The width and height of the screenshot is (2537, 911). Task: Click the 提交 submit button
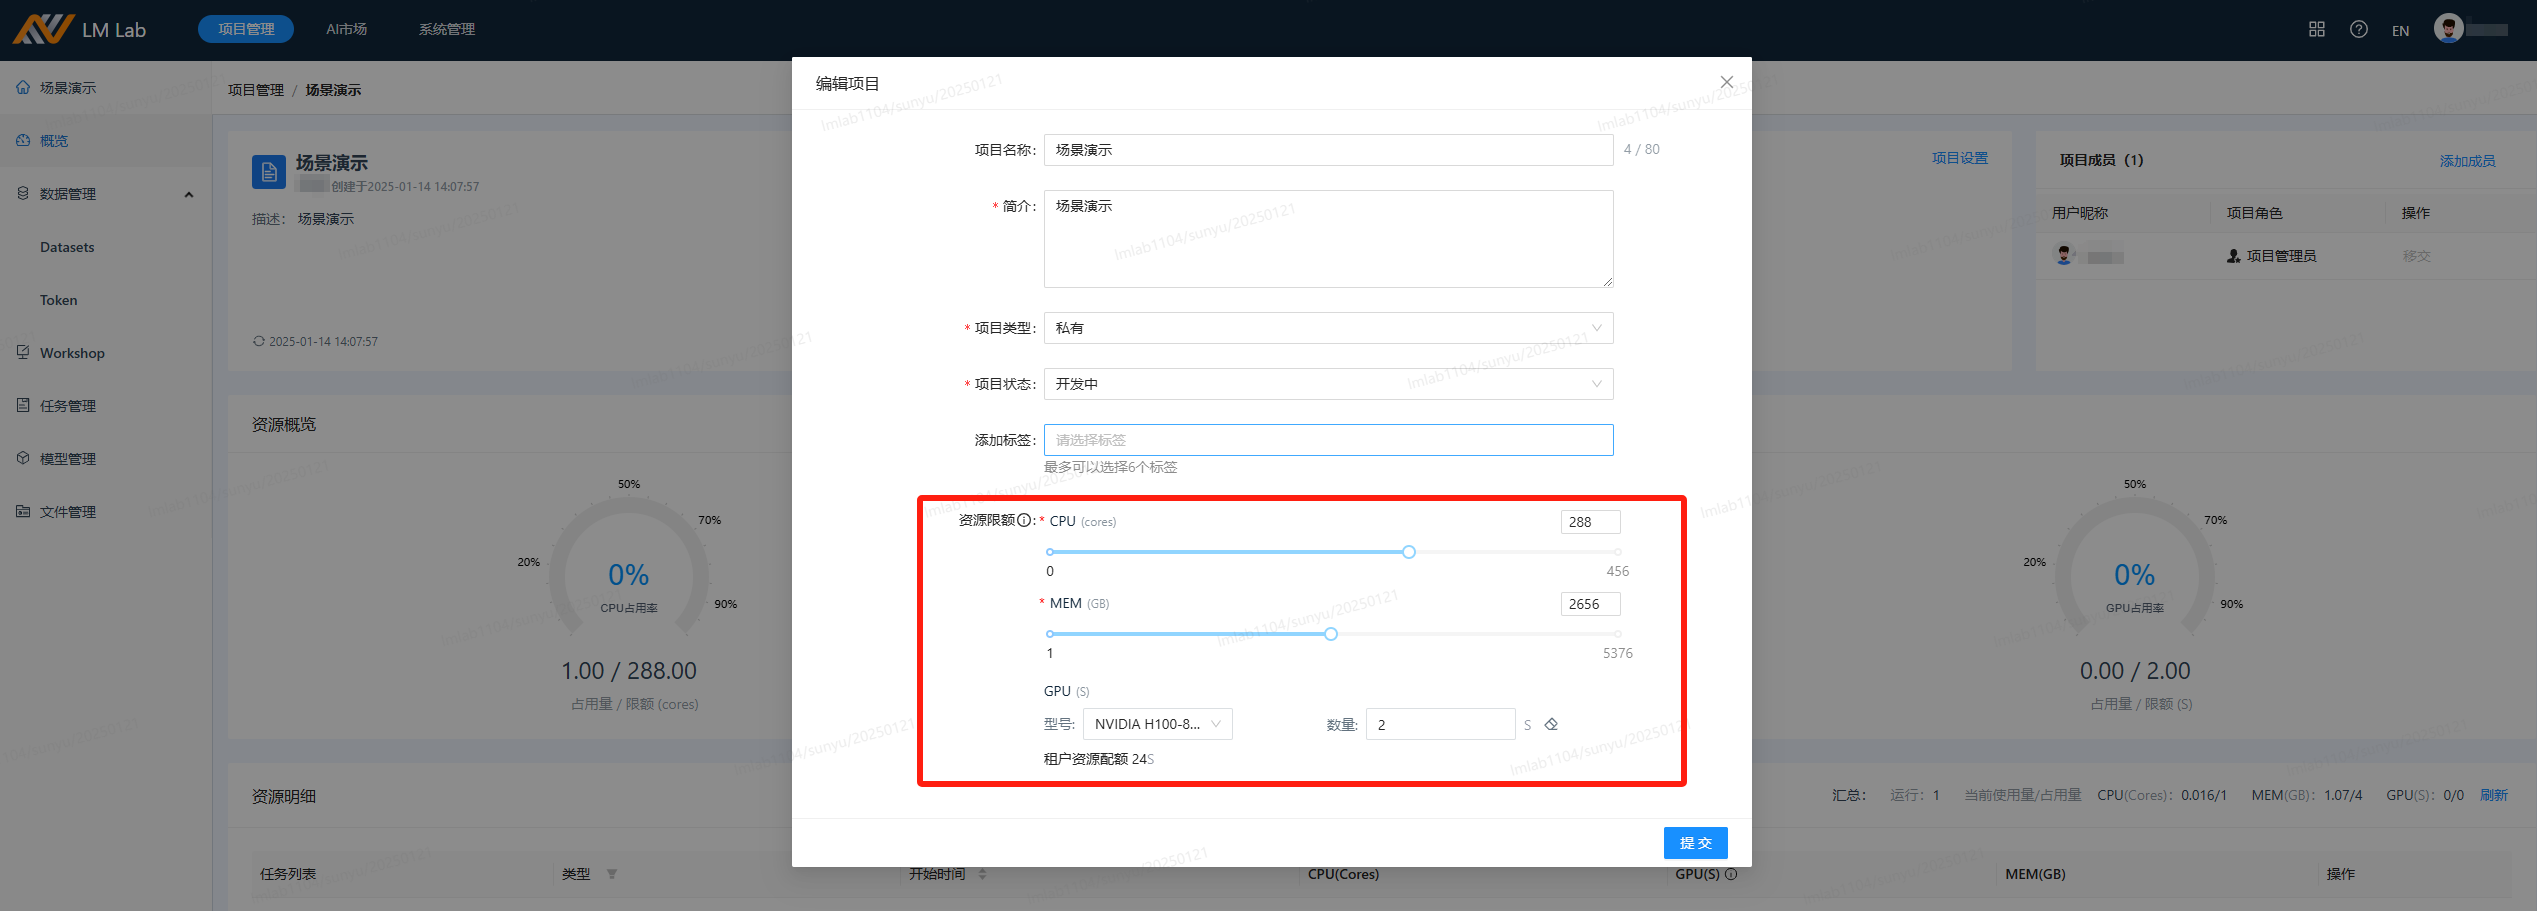click(x=1694, y=843)
